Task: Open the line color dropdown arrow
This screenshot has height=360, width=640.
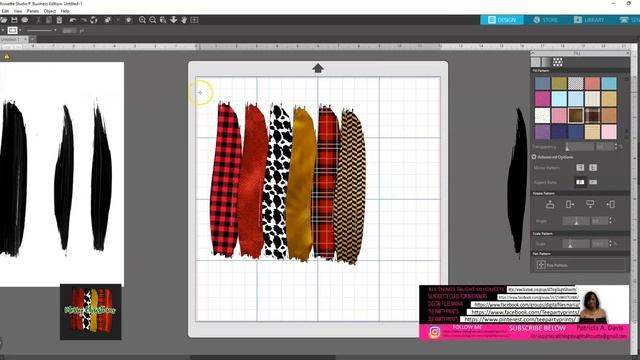Action: click(x=20, y=31)
